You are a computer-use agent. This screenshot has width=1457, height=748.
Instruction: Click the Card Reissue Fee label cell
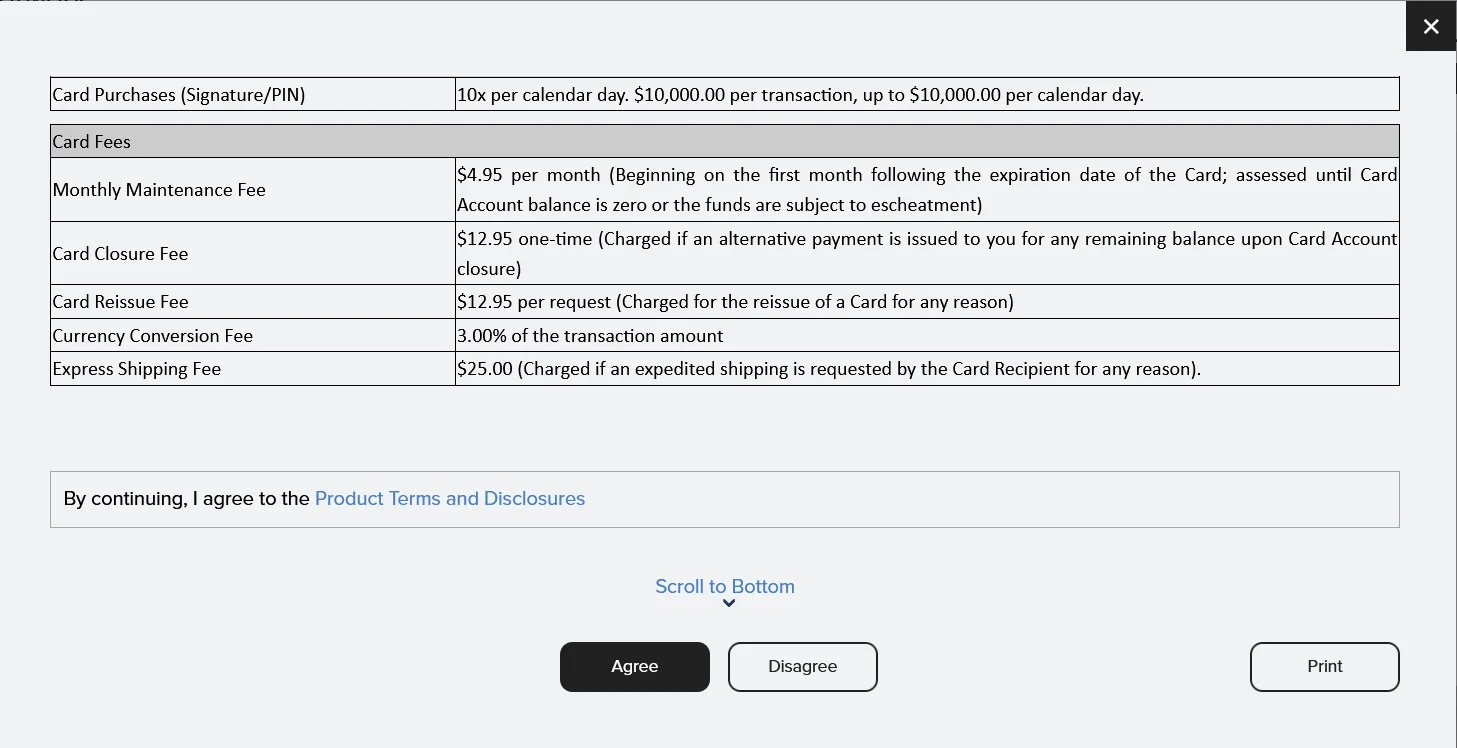[120, 302]
